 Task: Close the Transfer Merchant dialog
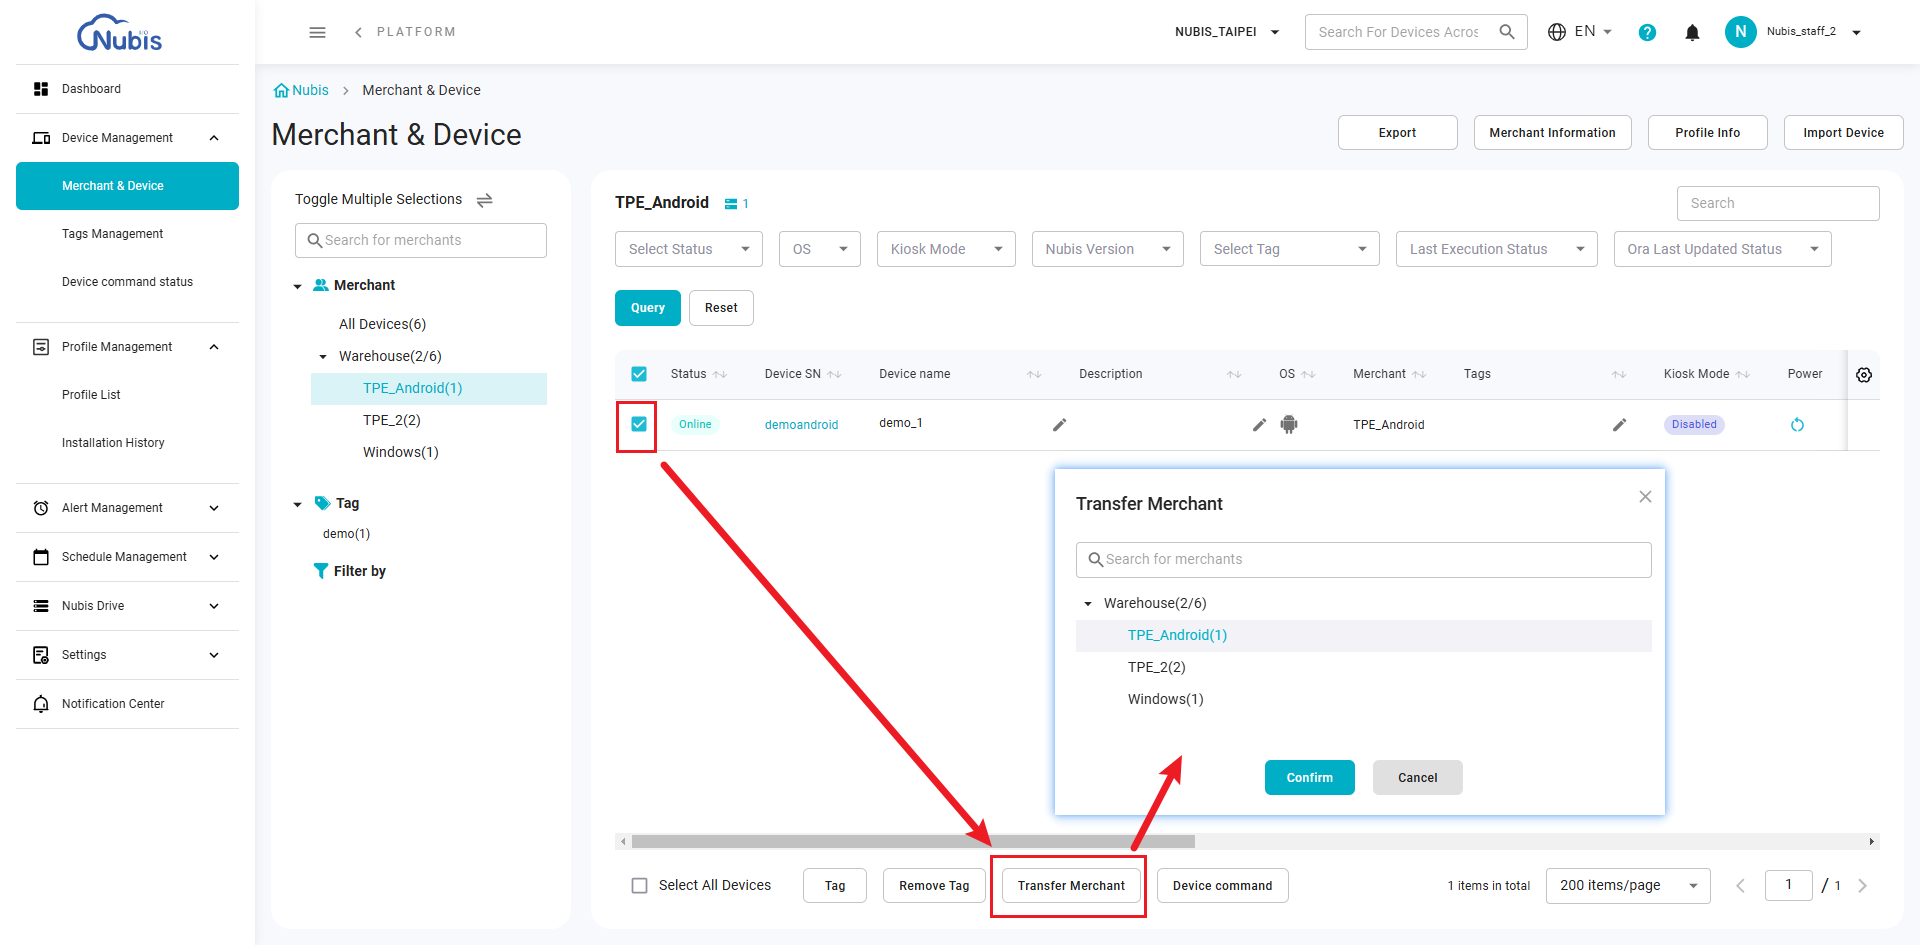pyautogui.click(x=1645, y=497)
